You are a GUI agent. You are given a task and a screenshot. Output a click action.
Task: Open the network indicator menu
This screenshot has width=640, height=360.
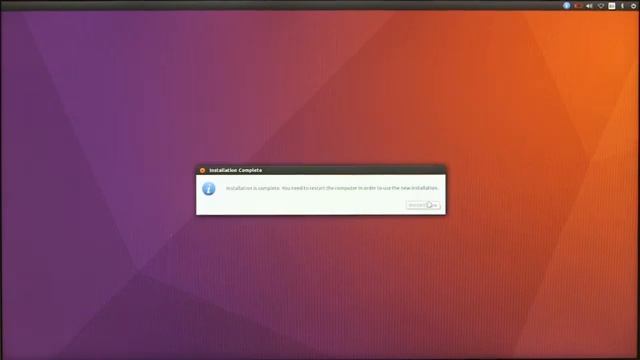(x=600, y=6)
